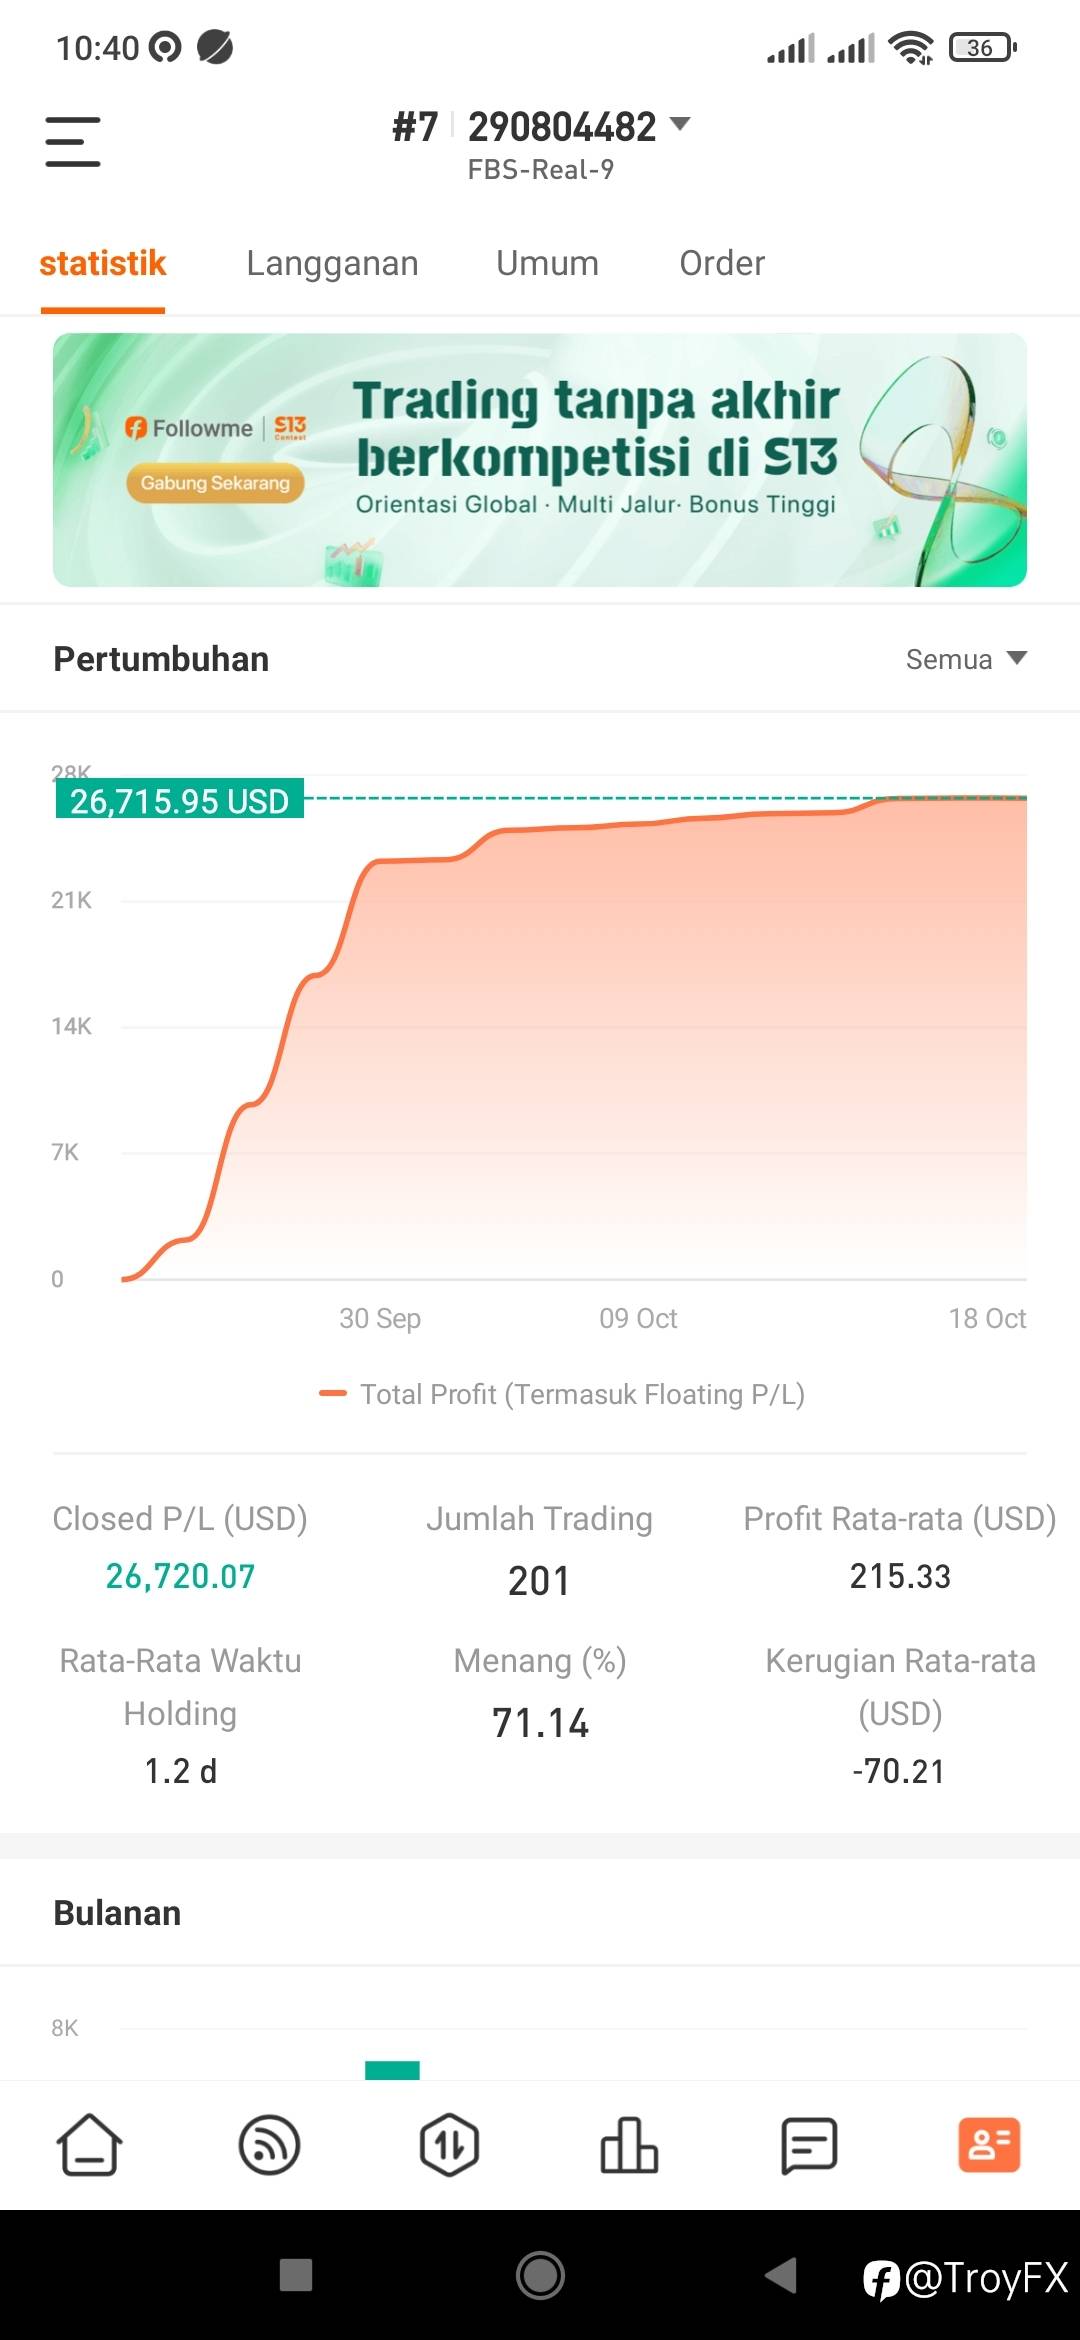Open the hamburger side menu
Screen dimensions: 1080x2340
click(x=73, y=141)
